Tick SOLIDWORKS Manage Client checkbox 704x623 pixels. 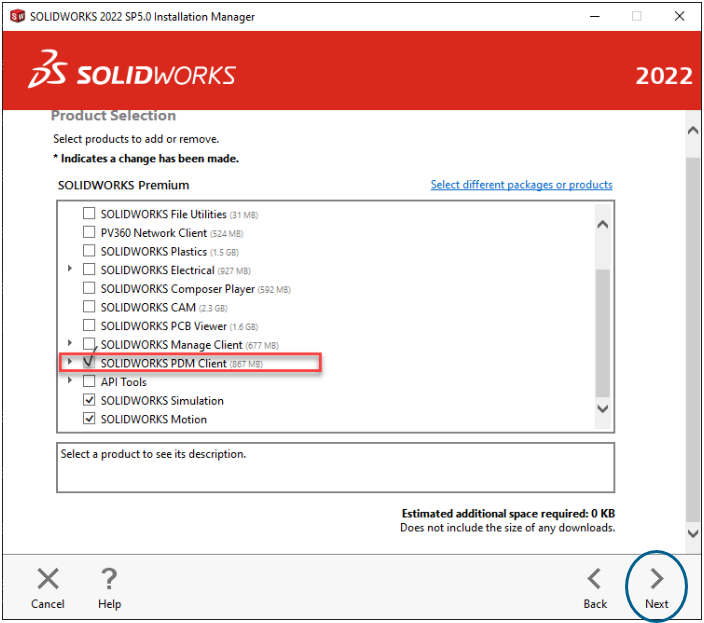(89, 344)
